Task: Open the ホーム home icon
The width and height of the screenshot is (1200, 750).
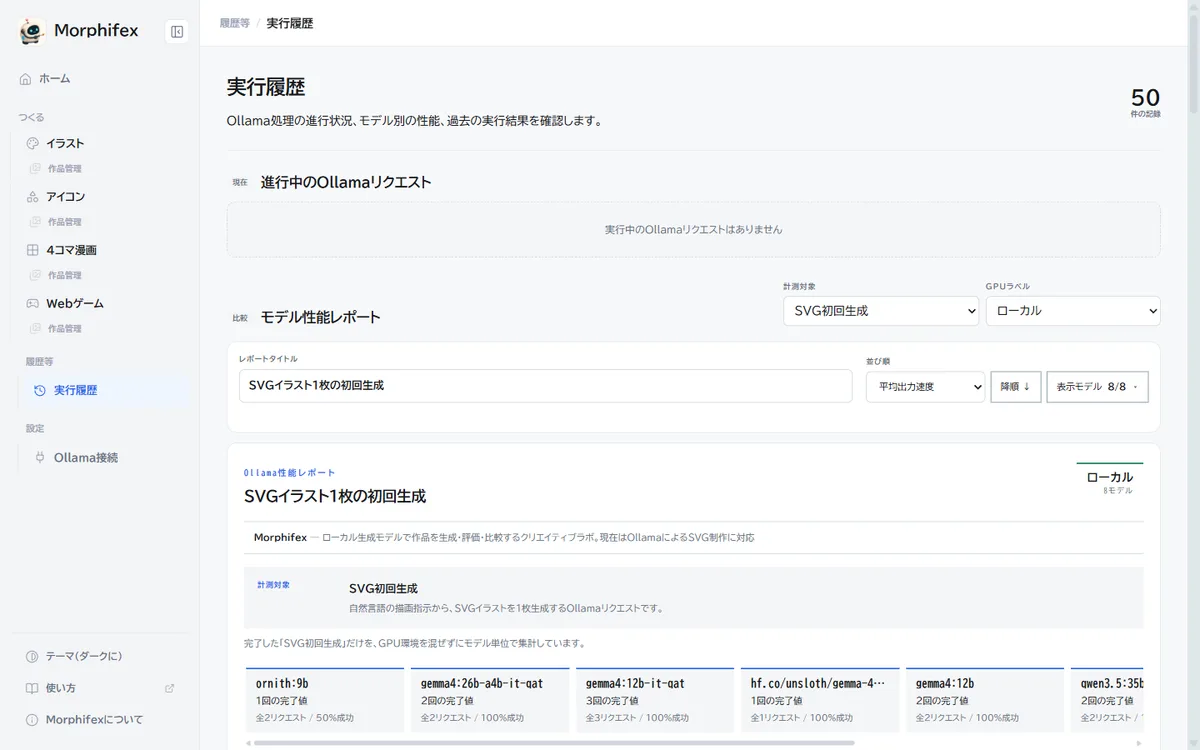Action: (x=26, y=79)
